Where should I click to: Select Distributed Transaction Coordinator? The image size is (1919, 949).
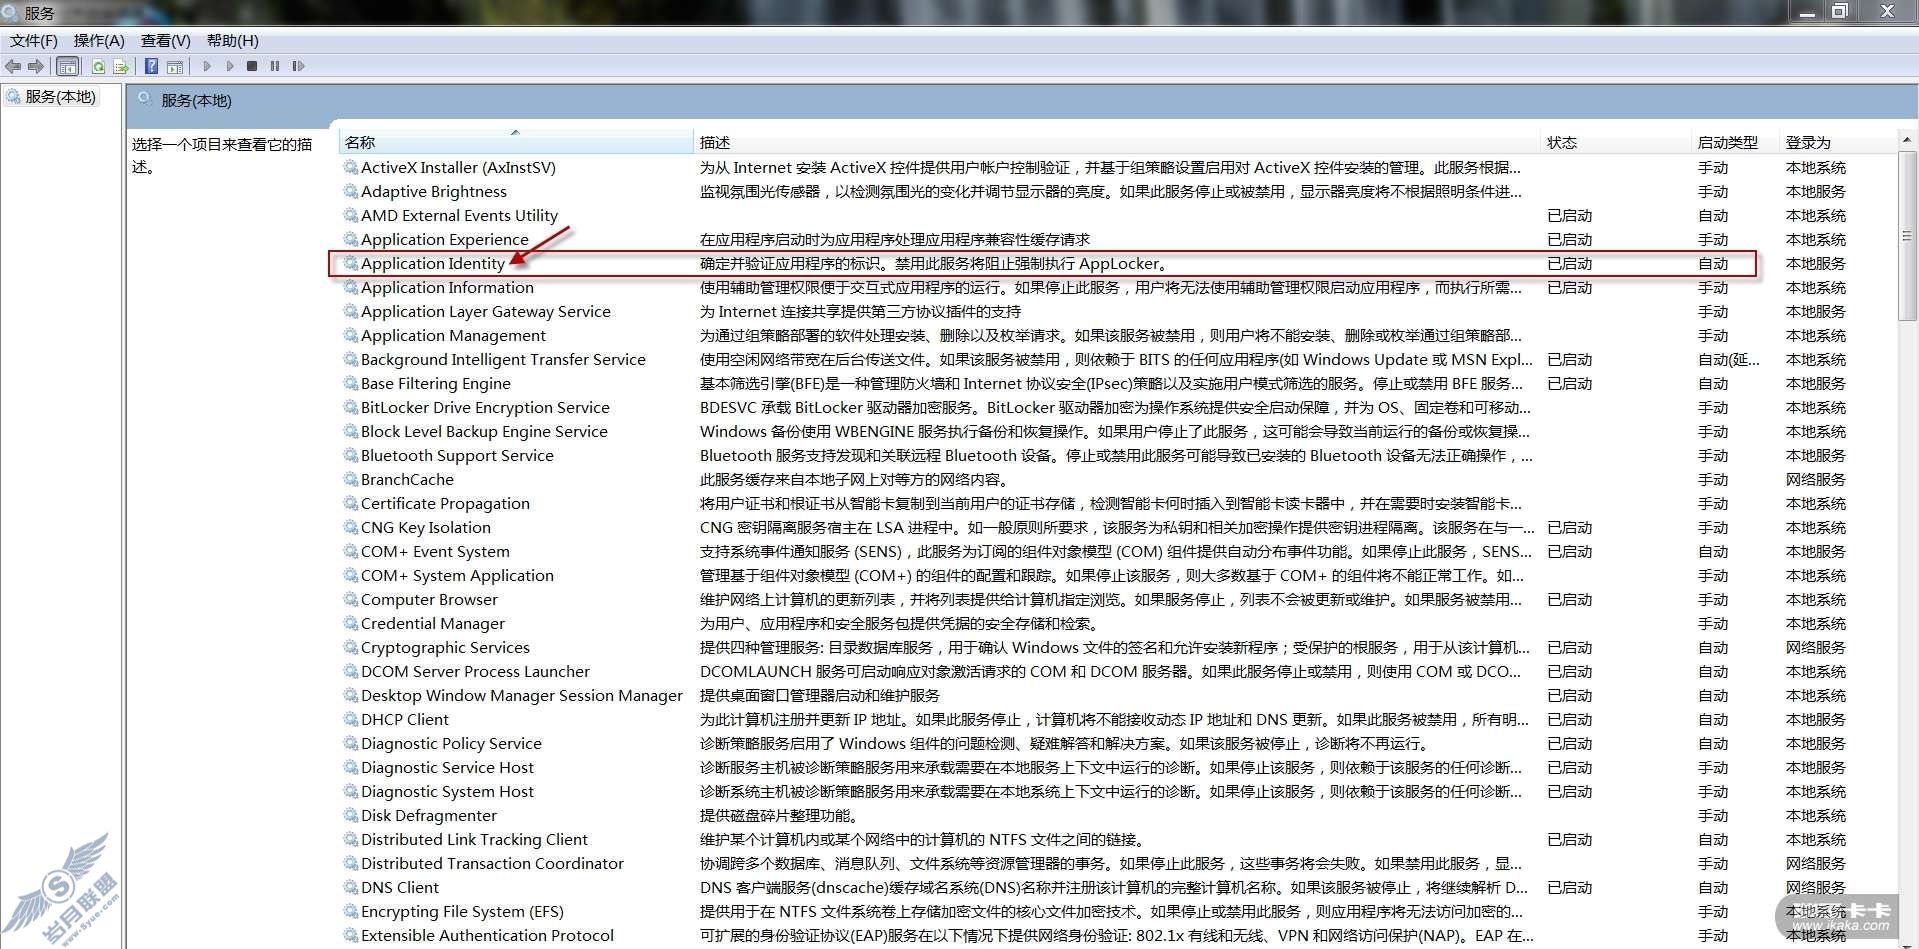(x=492, y=863)
